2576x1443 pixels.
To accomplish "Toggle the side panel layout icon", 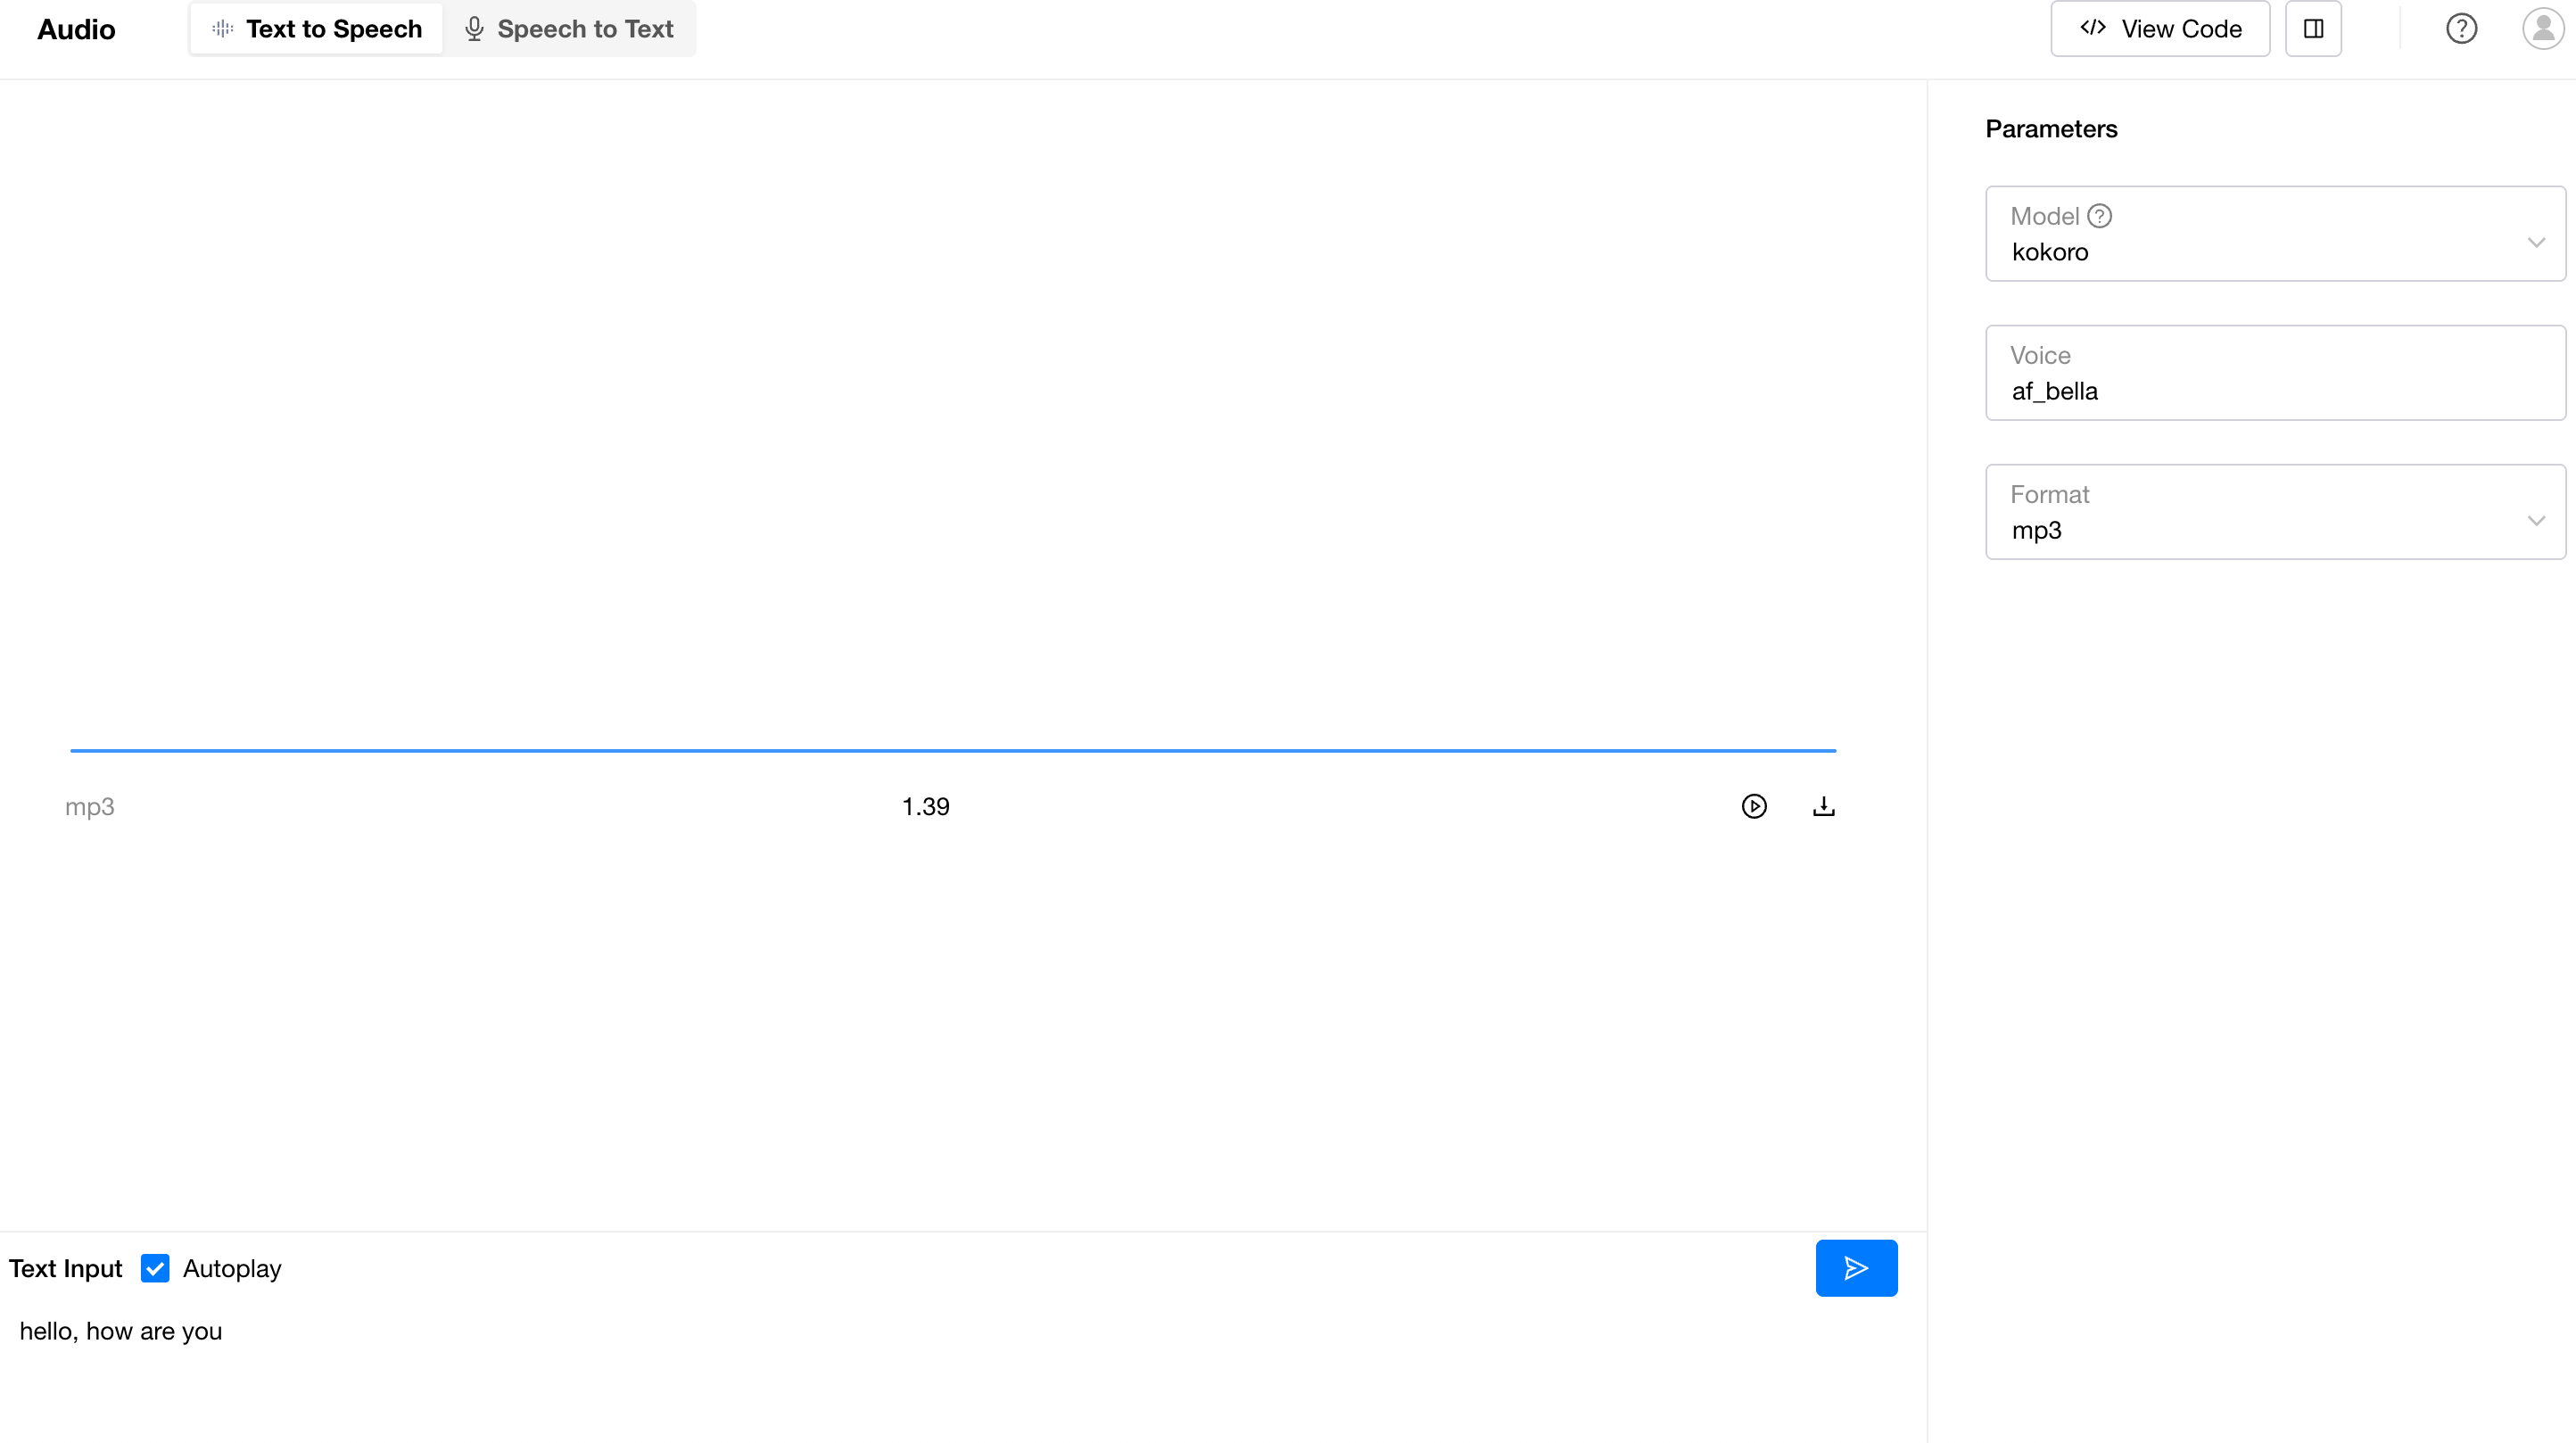I will point(2313,29).
